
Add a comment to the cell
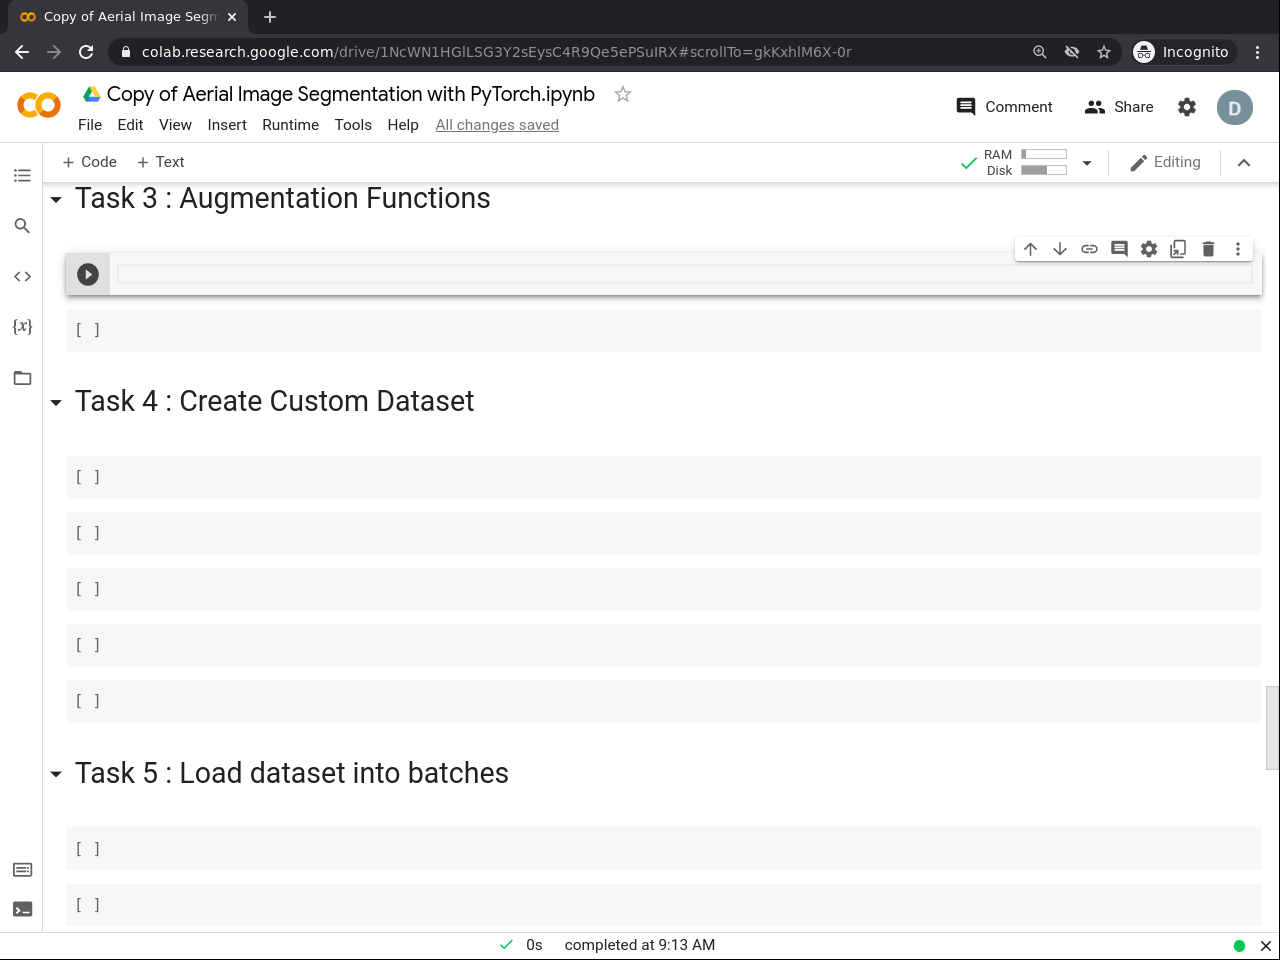1119,249
